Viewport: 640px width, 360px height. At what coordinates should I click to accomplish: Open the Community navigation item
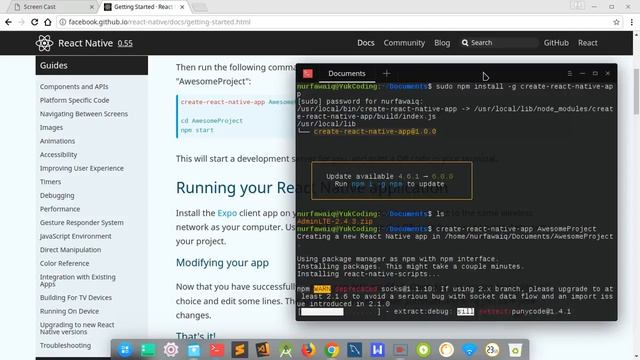pos(404,43)
